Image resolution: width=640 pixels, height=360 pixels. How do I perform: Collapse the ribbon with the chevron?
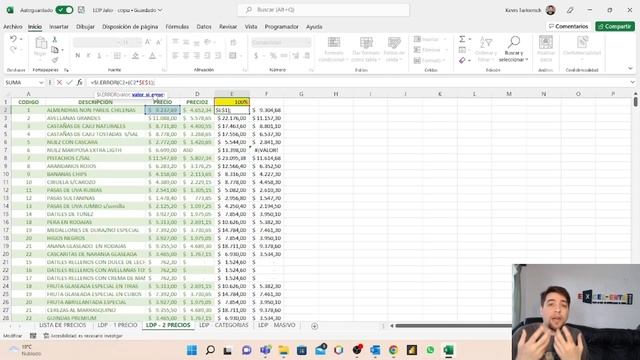pos(630,69)
